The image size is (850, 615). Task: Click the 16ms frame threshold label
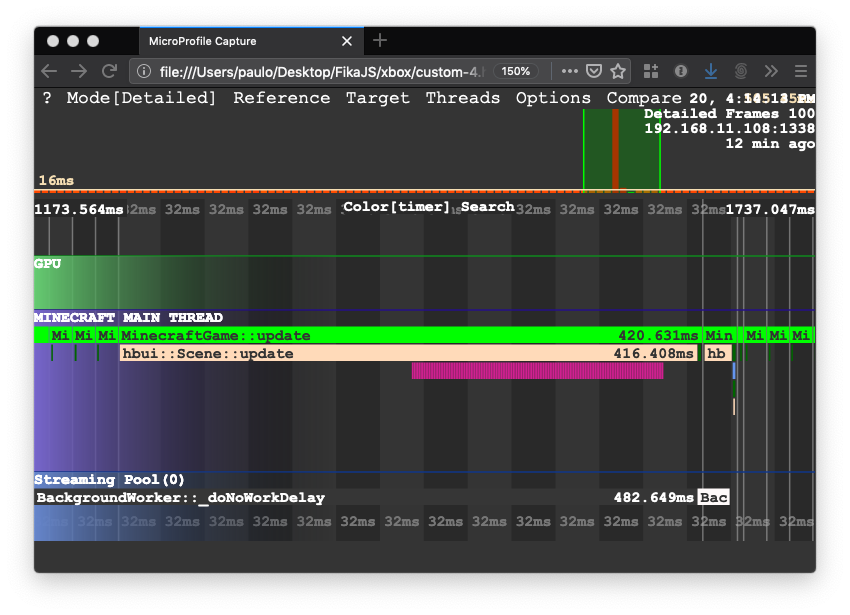(x=56, y=180)
